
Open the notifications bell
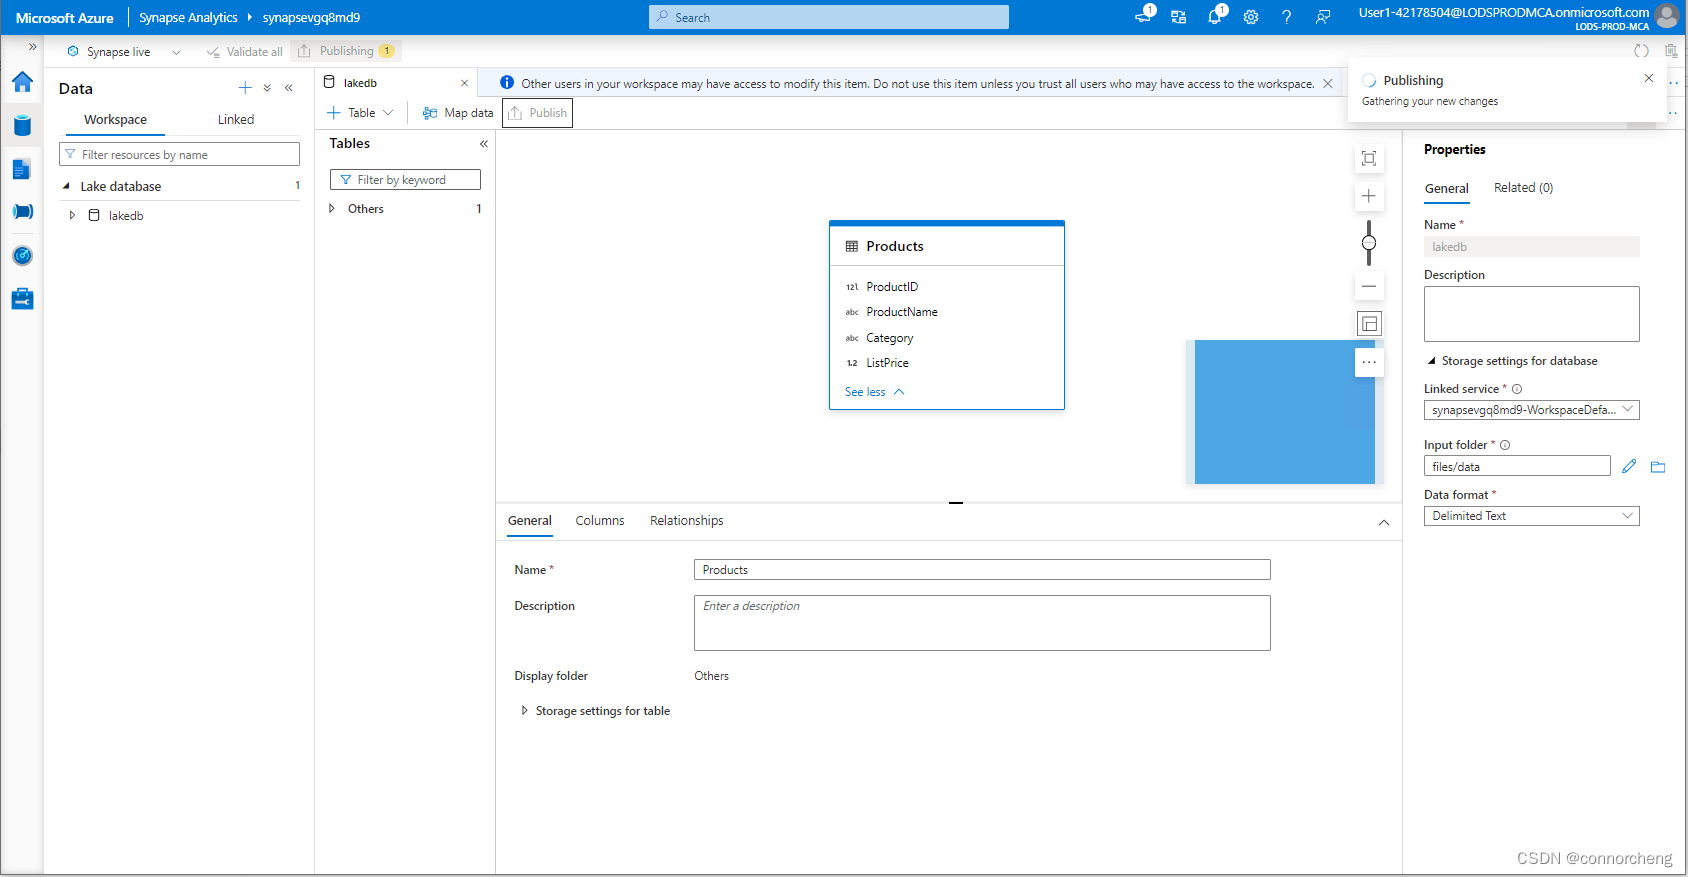[x=1215, y=17]
